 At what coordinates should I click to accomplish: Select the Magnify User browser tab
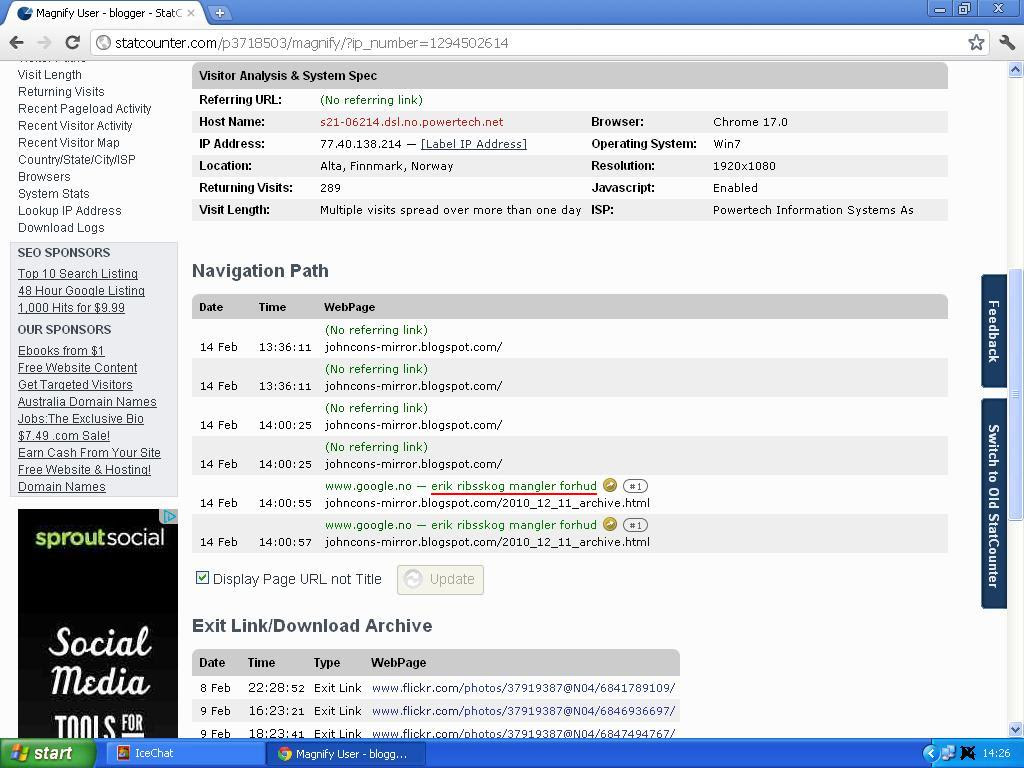[x=104, y=13]
